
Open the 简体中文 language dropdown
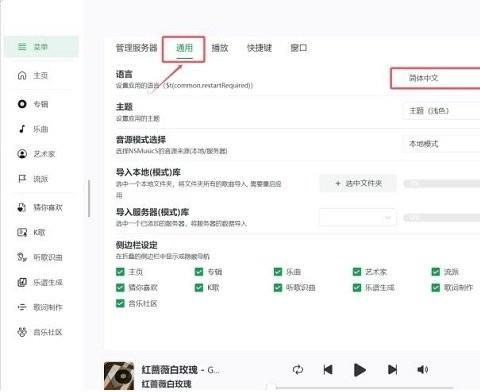point(435,78)
